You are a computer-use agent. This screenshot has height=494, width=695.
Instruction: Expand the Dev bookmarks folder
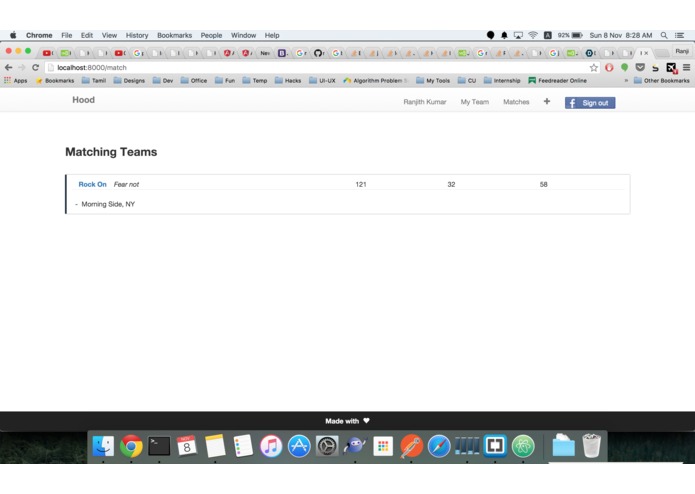click(163, 80)
